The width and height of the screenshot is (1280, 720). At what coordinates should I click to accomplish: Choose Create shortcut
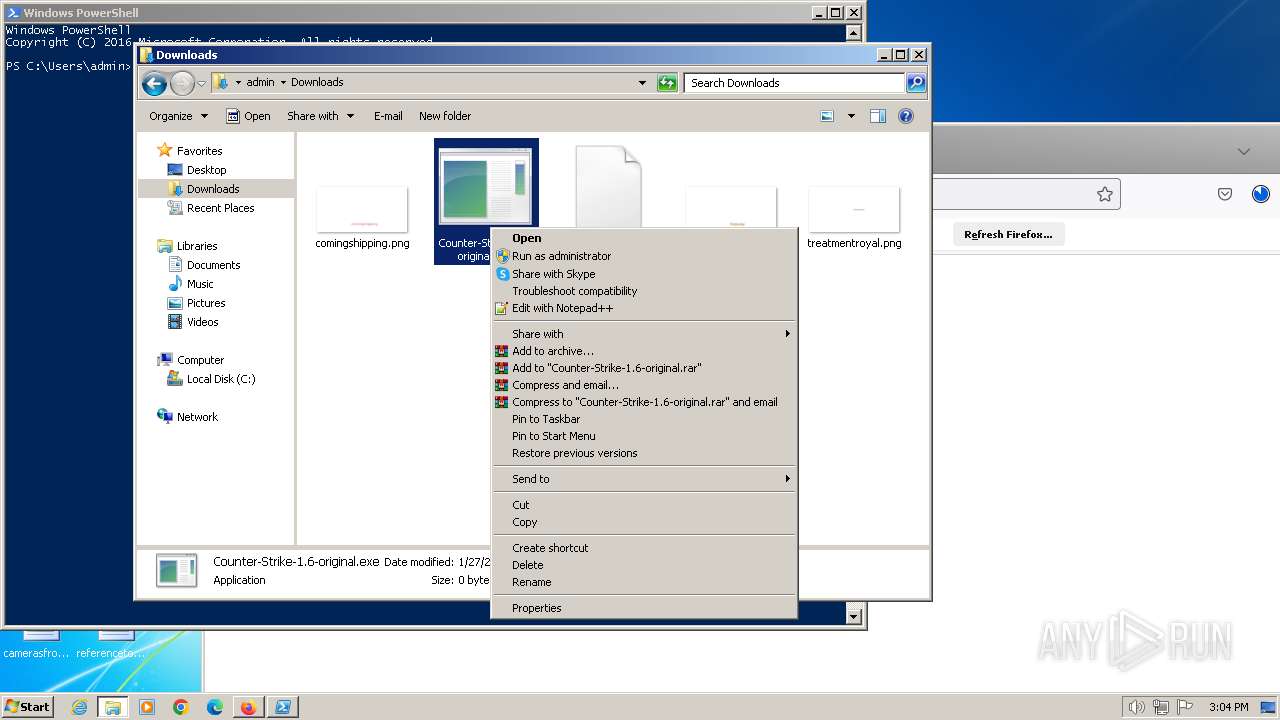(x=644, y=548)
